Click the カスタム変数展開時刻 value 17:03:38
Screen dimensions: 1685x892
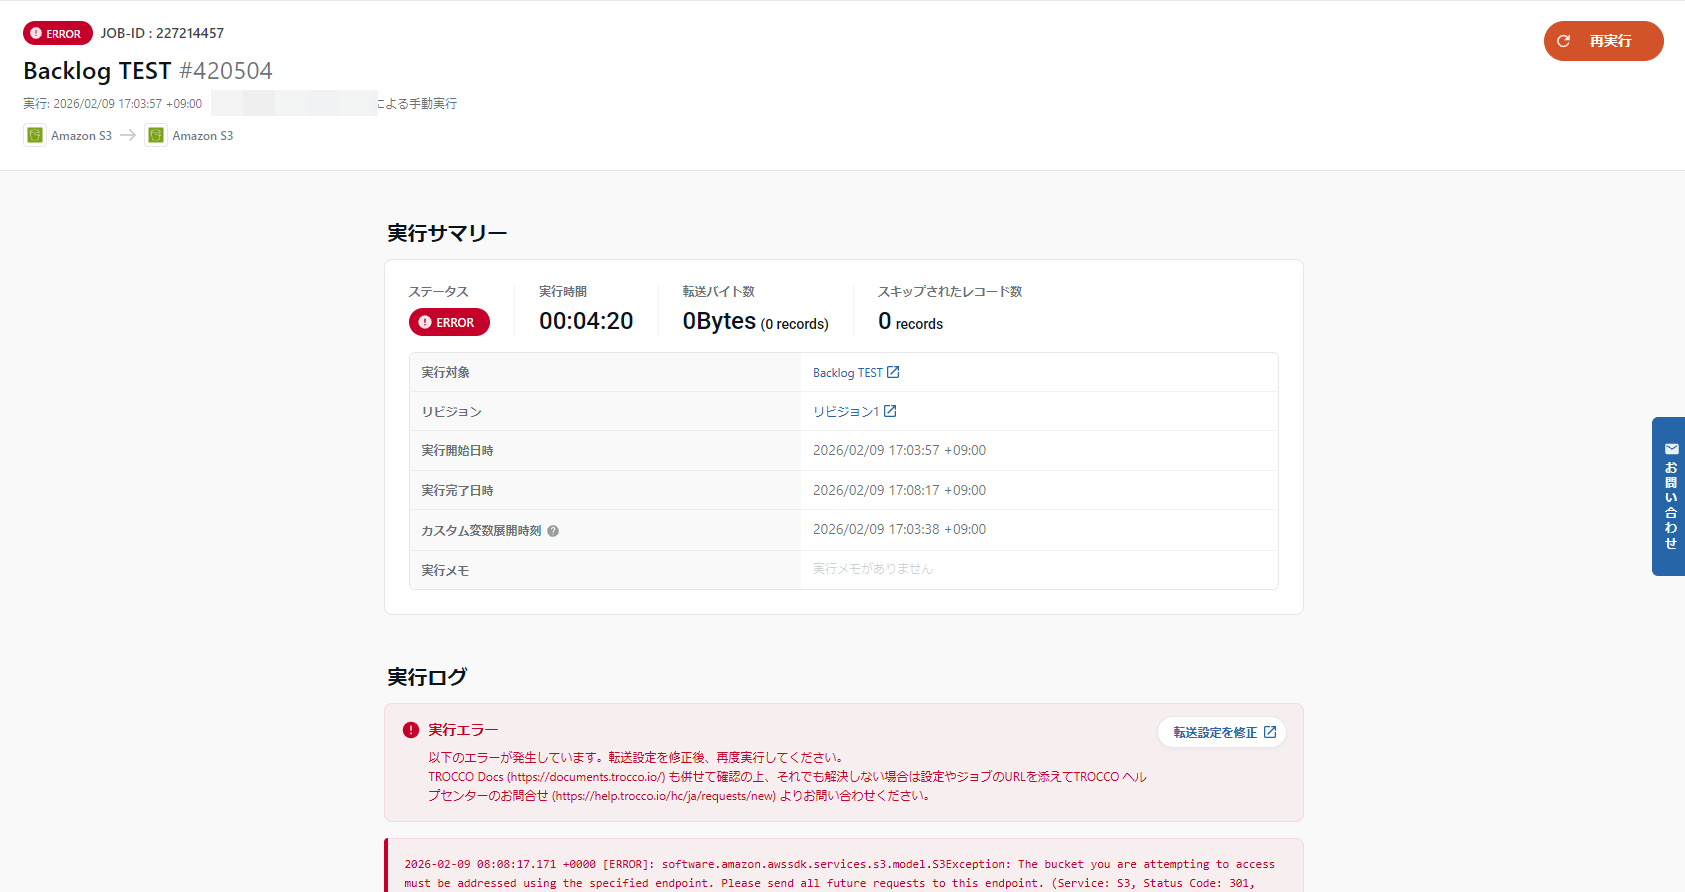899,529
